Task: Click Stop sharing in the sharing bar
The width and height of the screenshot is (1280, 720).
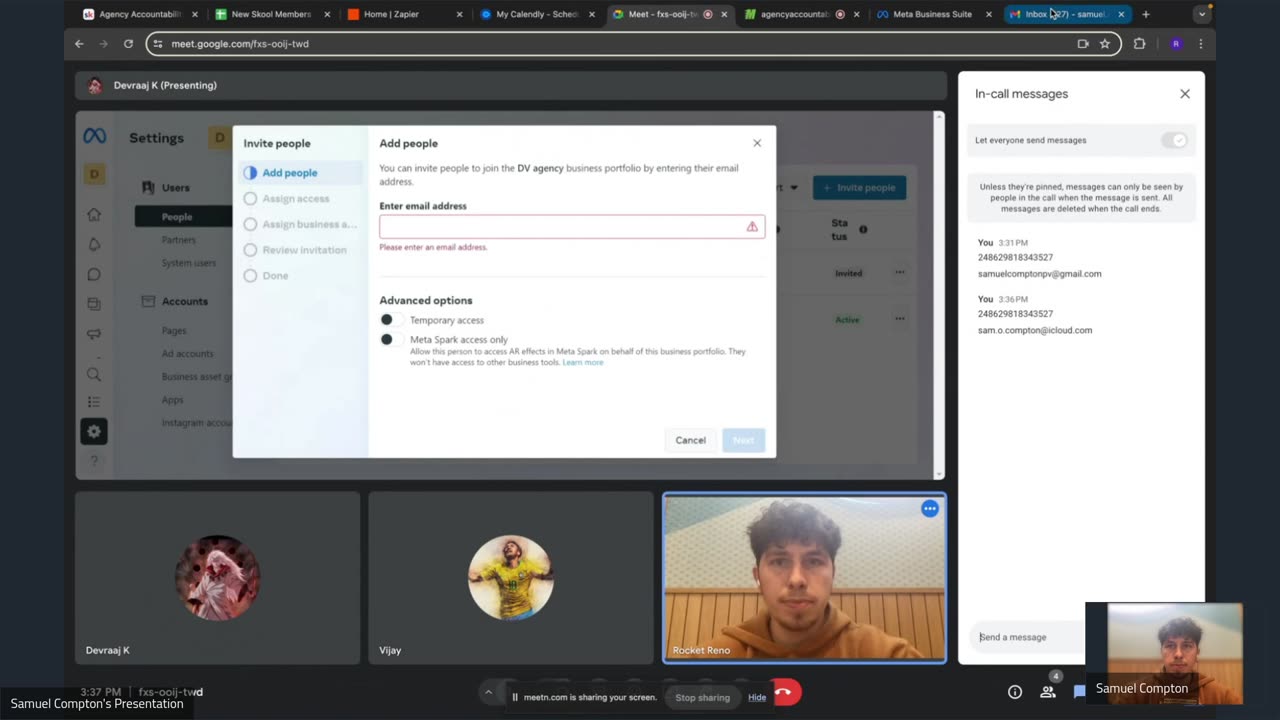Action: [x=702, y=697]
